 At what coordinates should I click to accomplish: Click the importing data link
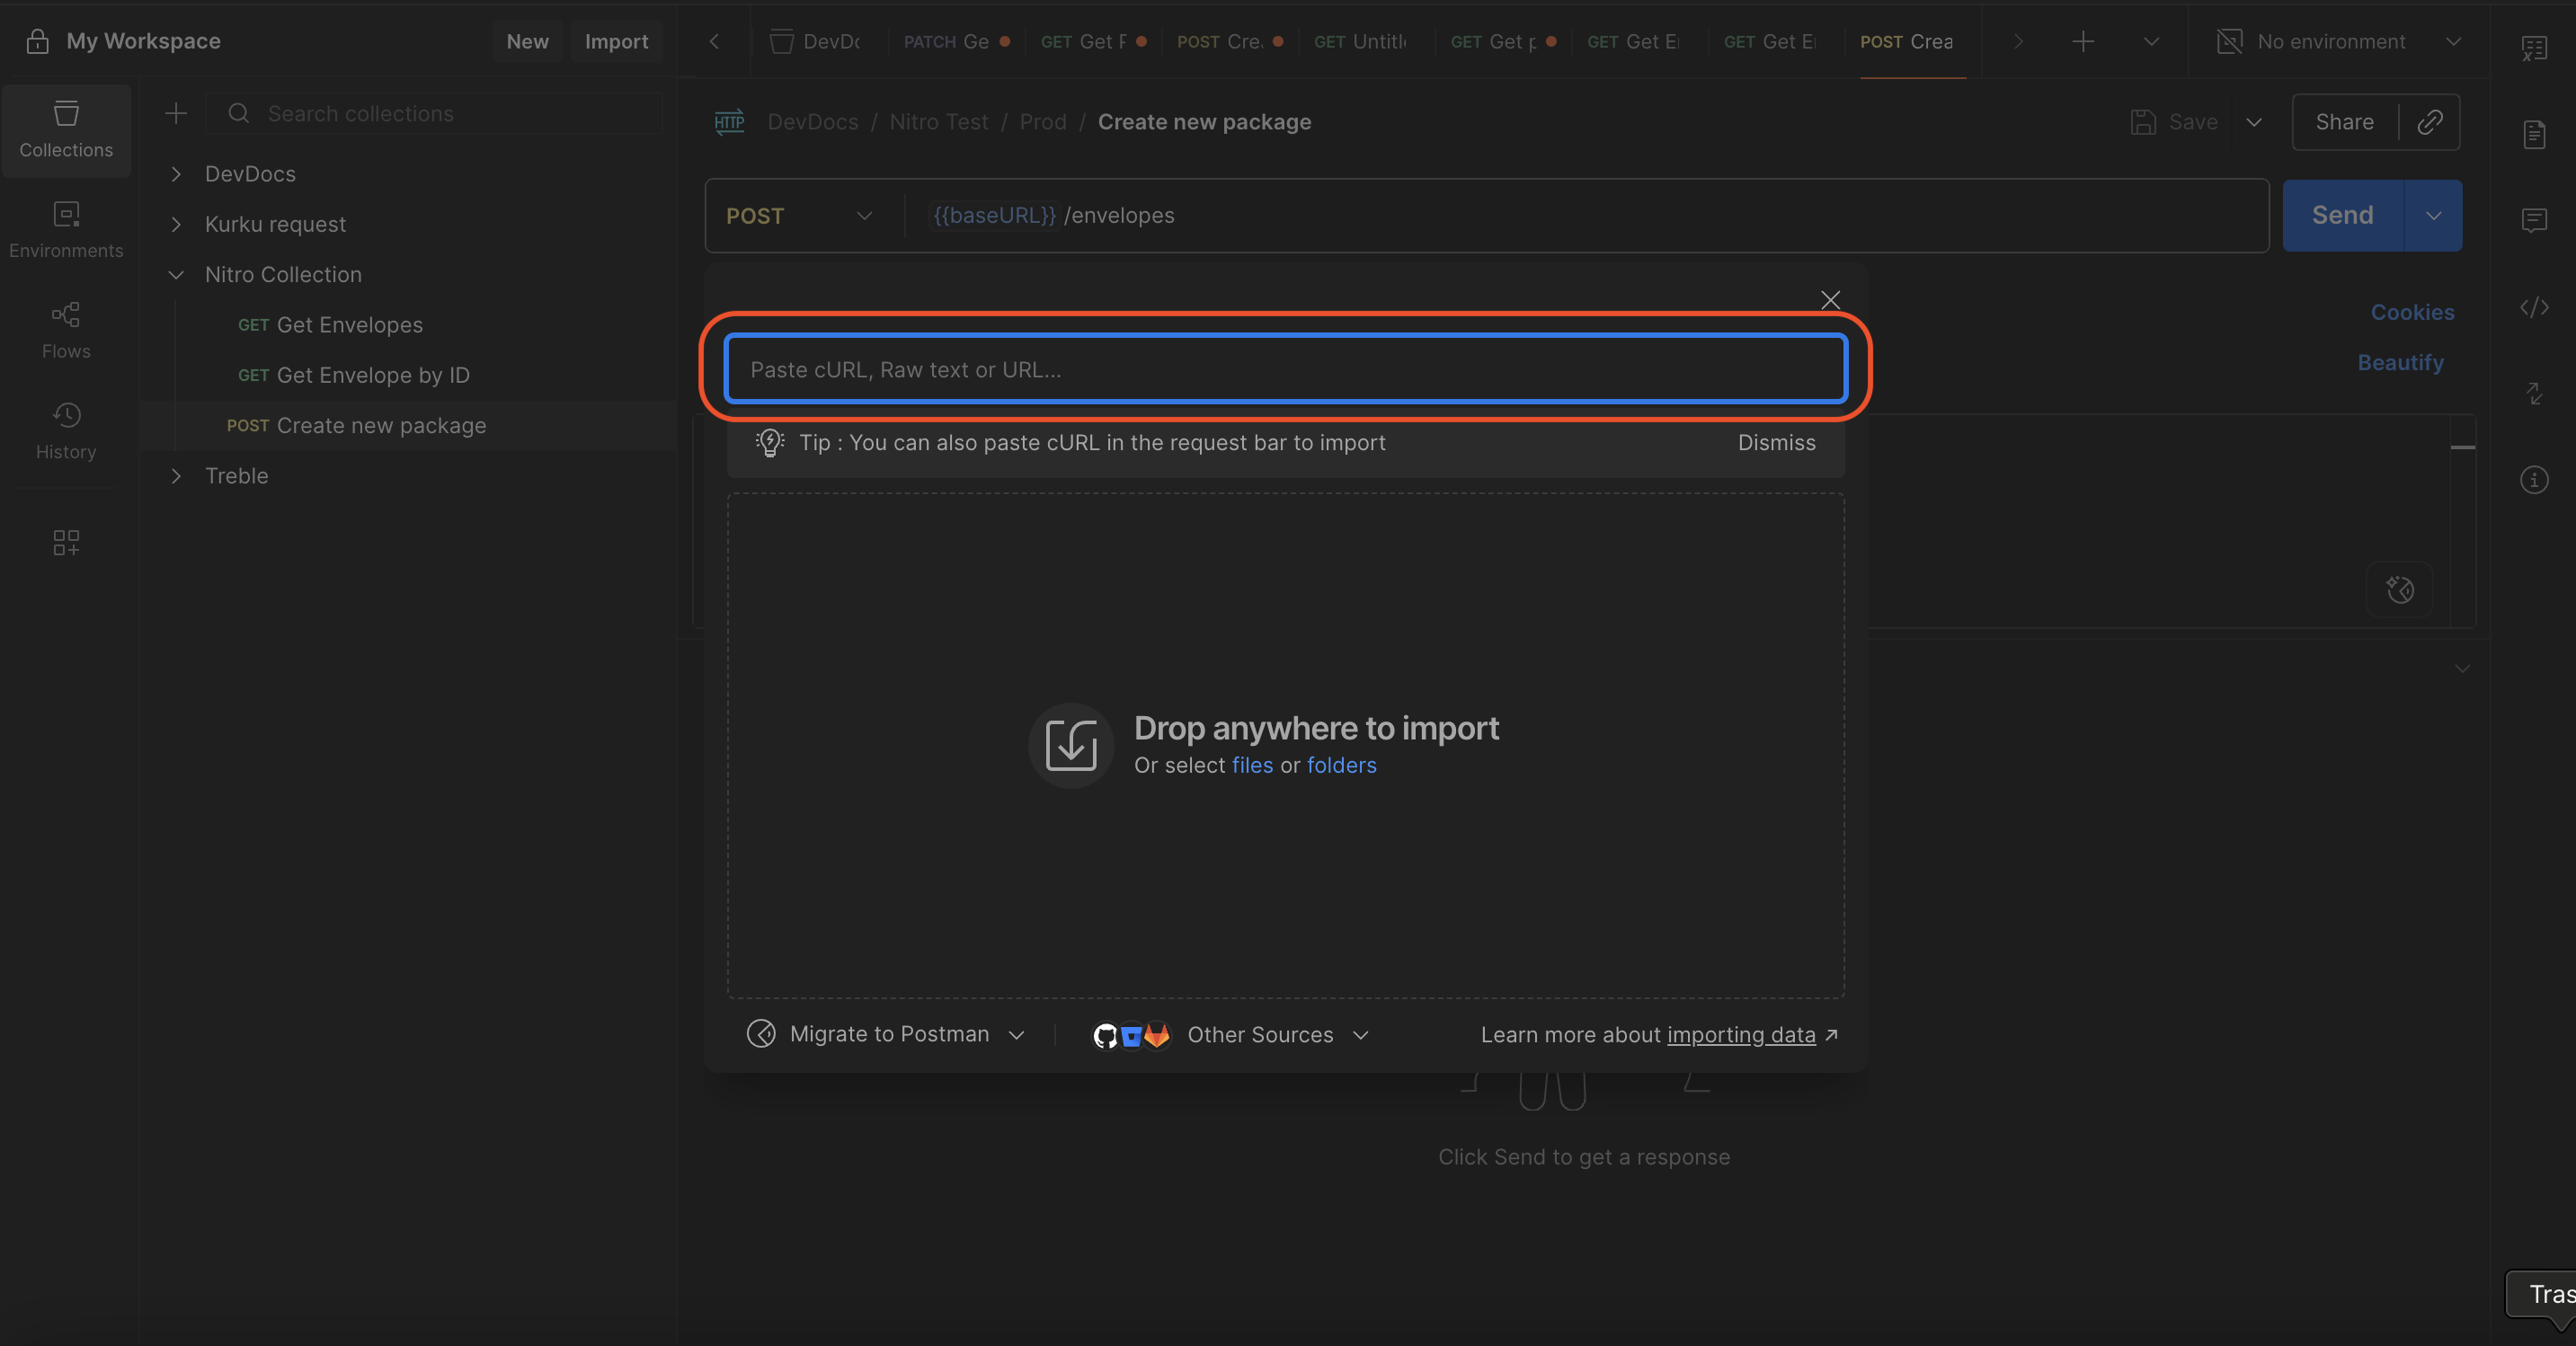click(1740, 1035)
